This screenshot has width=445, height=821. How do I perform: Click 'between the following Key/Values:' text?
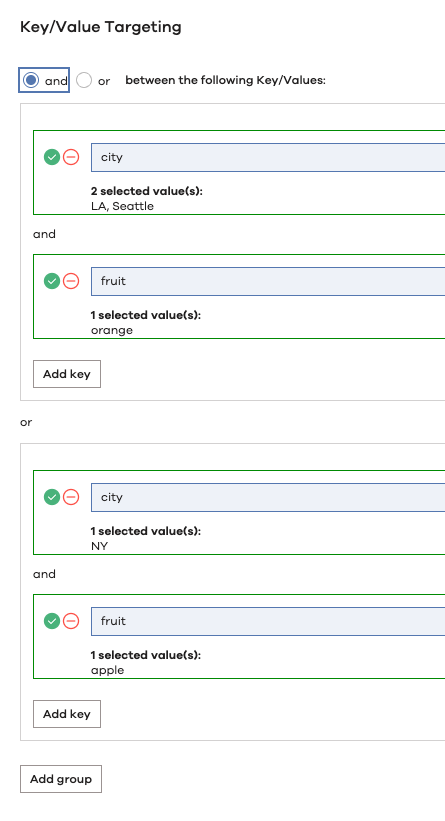point(226,80)
